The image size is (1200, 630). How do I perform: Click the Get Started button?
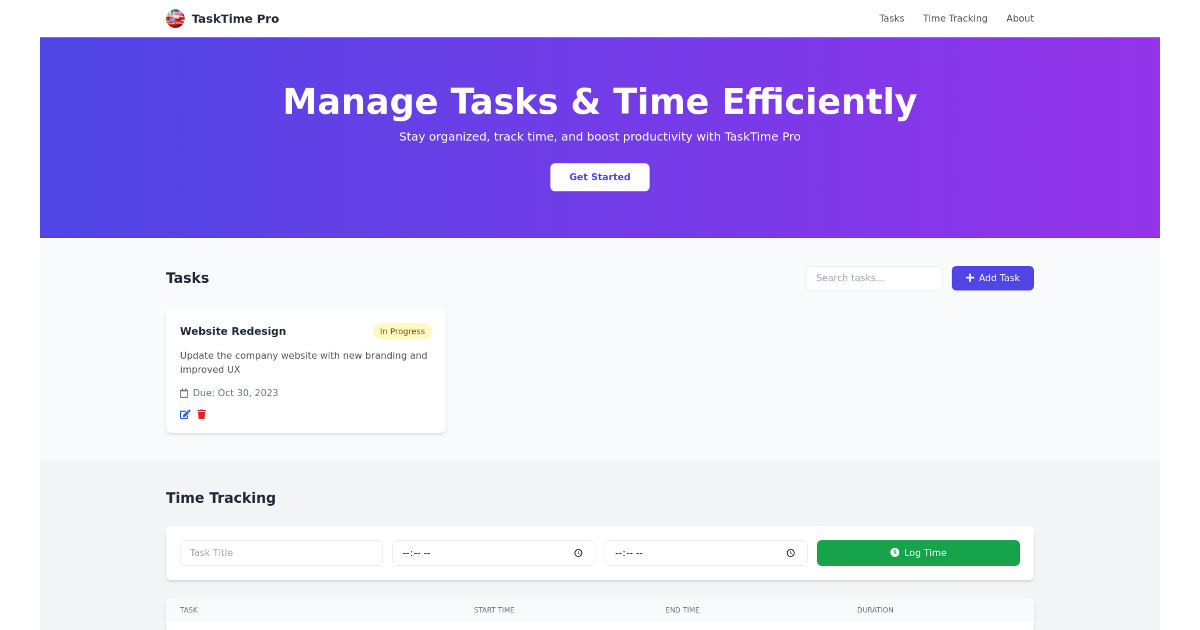(x=599, y=177)
